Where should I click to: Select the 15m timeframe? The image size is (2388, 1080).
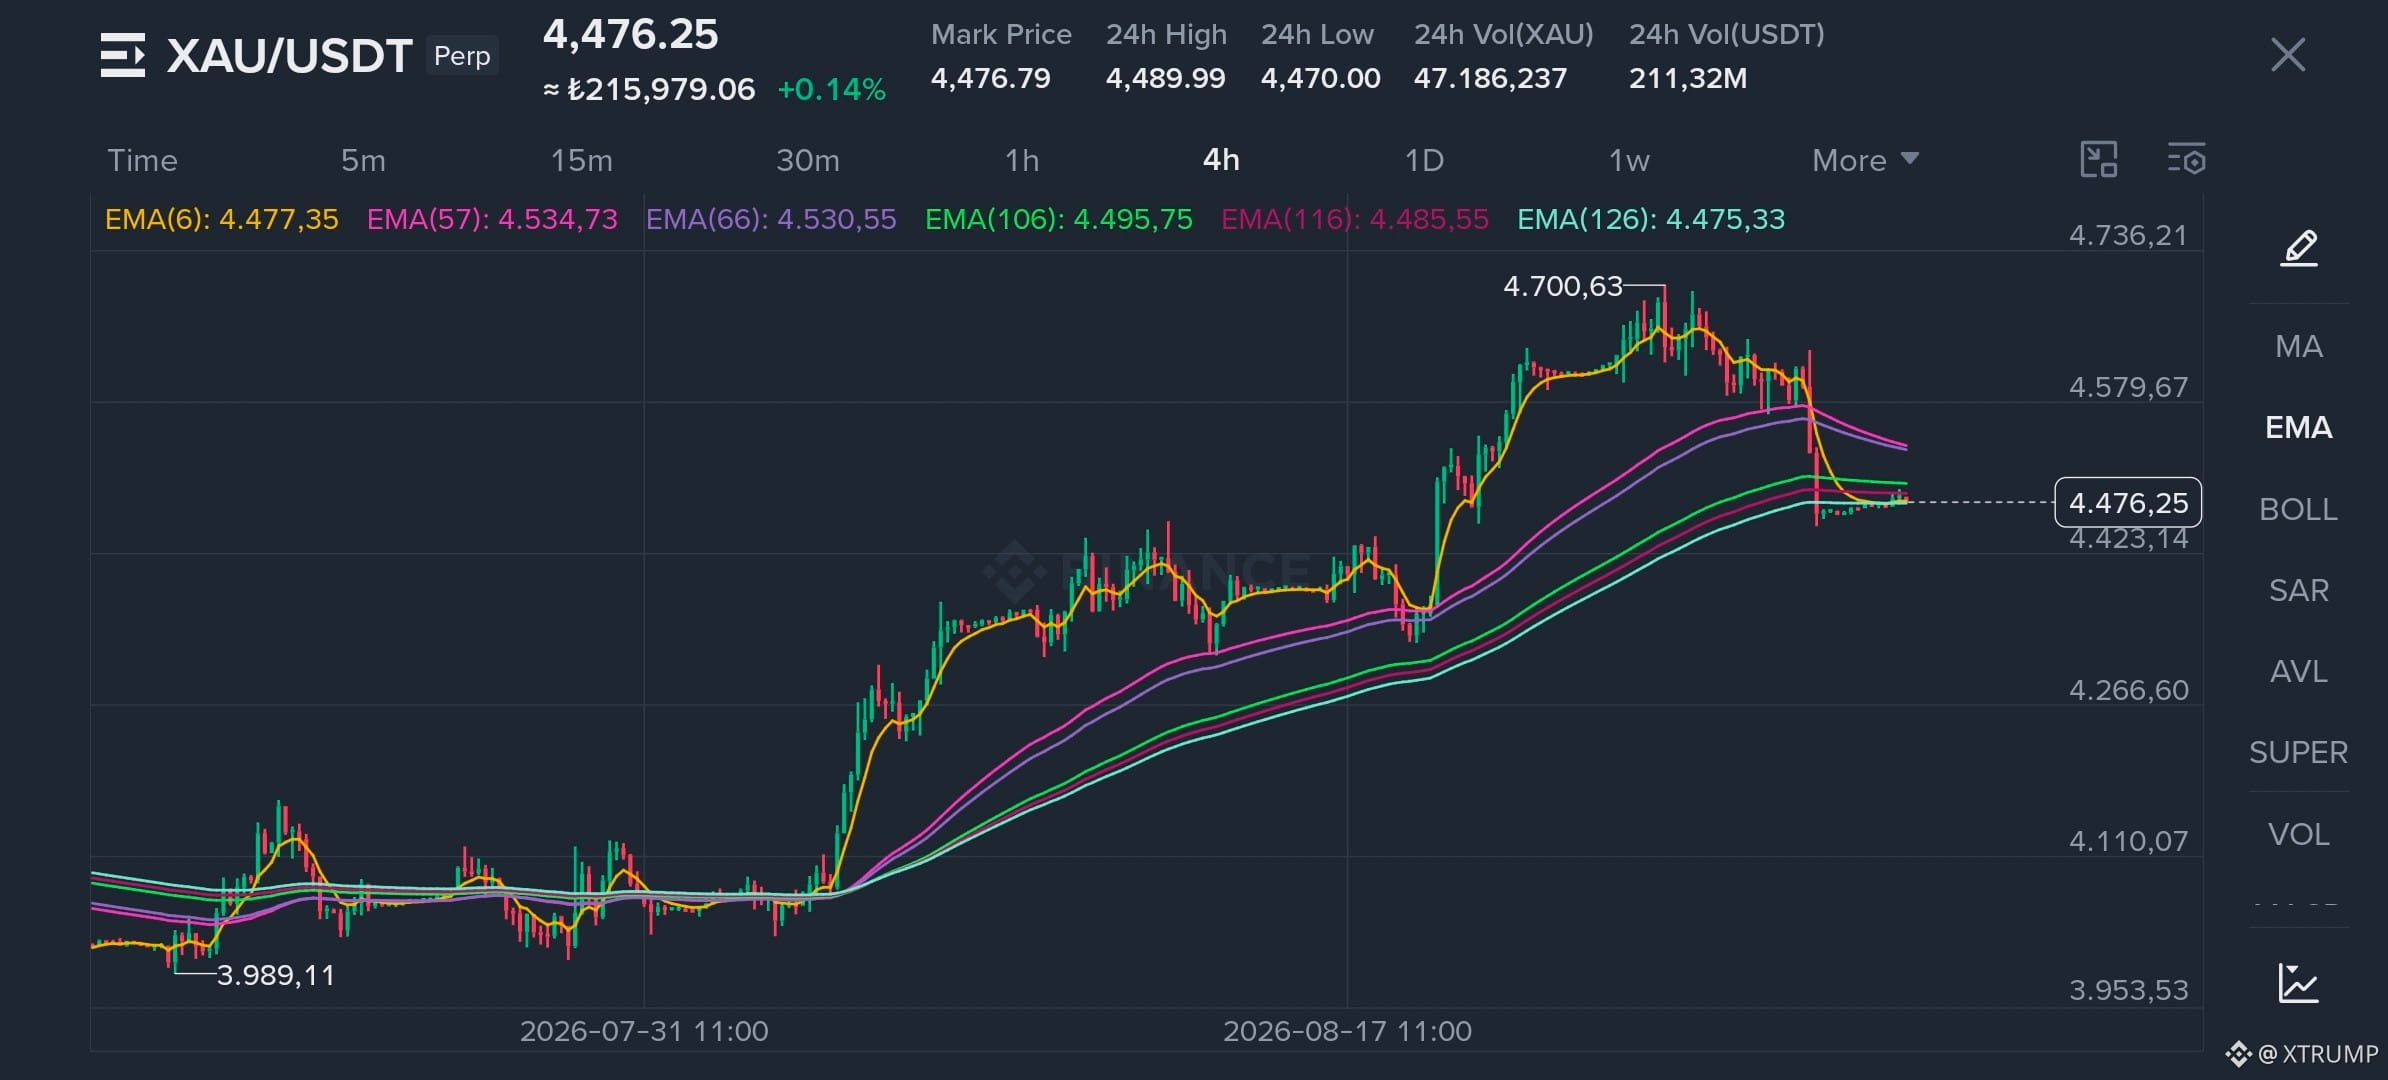point(581,160)
